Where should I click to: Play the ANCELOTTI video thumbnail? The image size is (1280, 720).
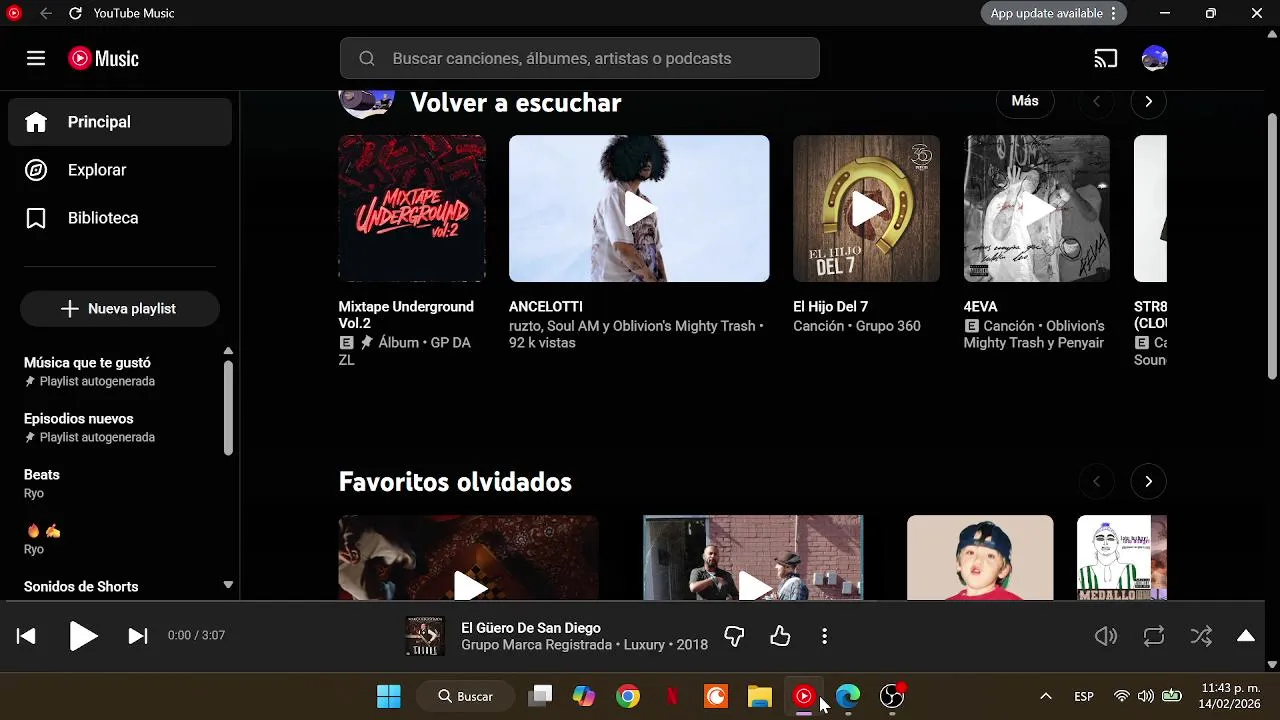click(x=639, y=208)
